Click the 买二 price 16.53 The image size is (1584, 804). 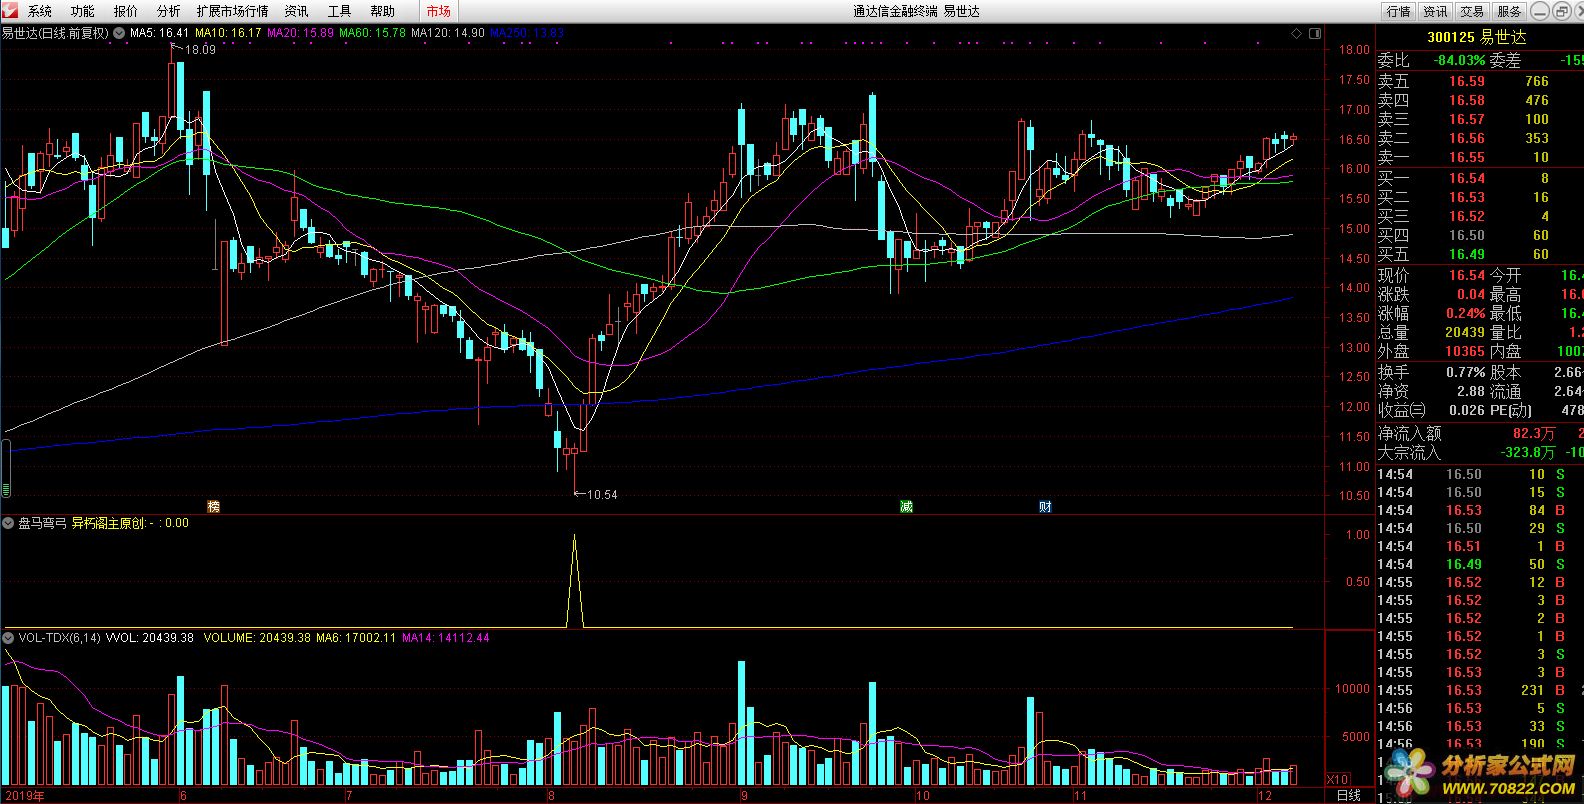[x=1466, y=197]
